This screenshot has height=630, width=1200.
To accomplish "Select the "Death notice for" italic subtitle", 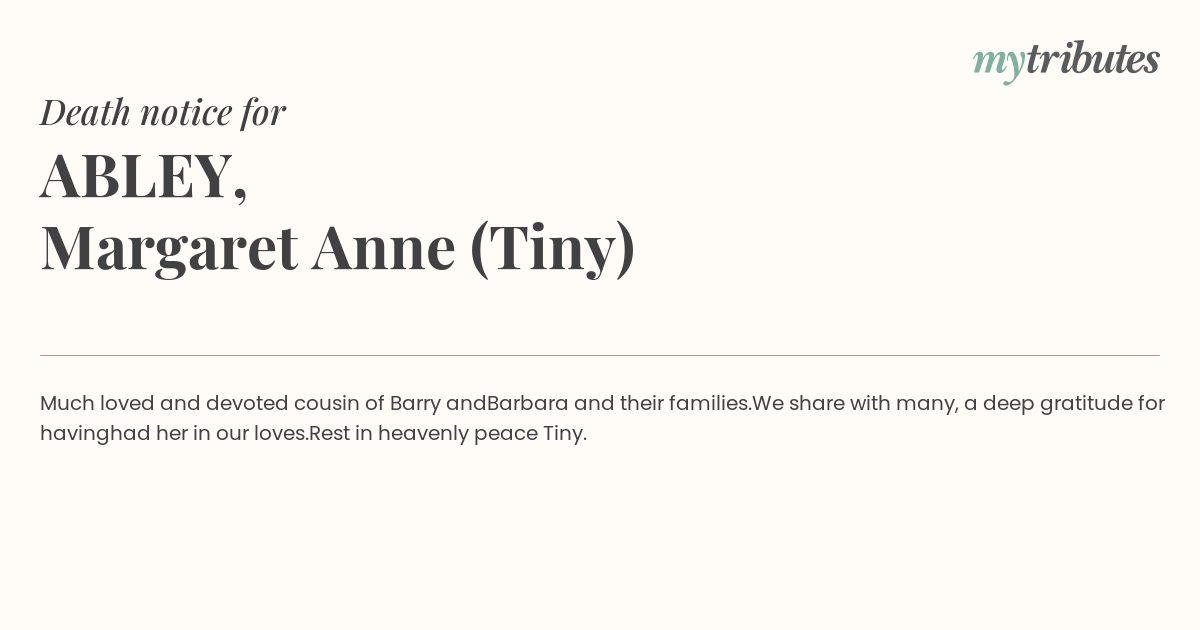I will (163, 112).
